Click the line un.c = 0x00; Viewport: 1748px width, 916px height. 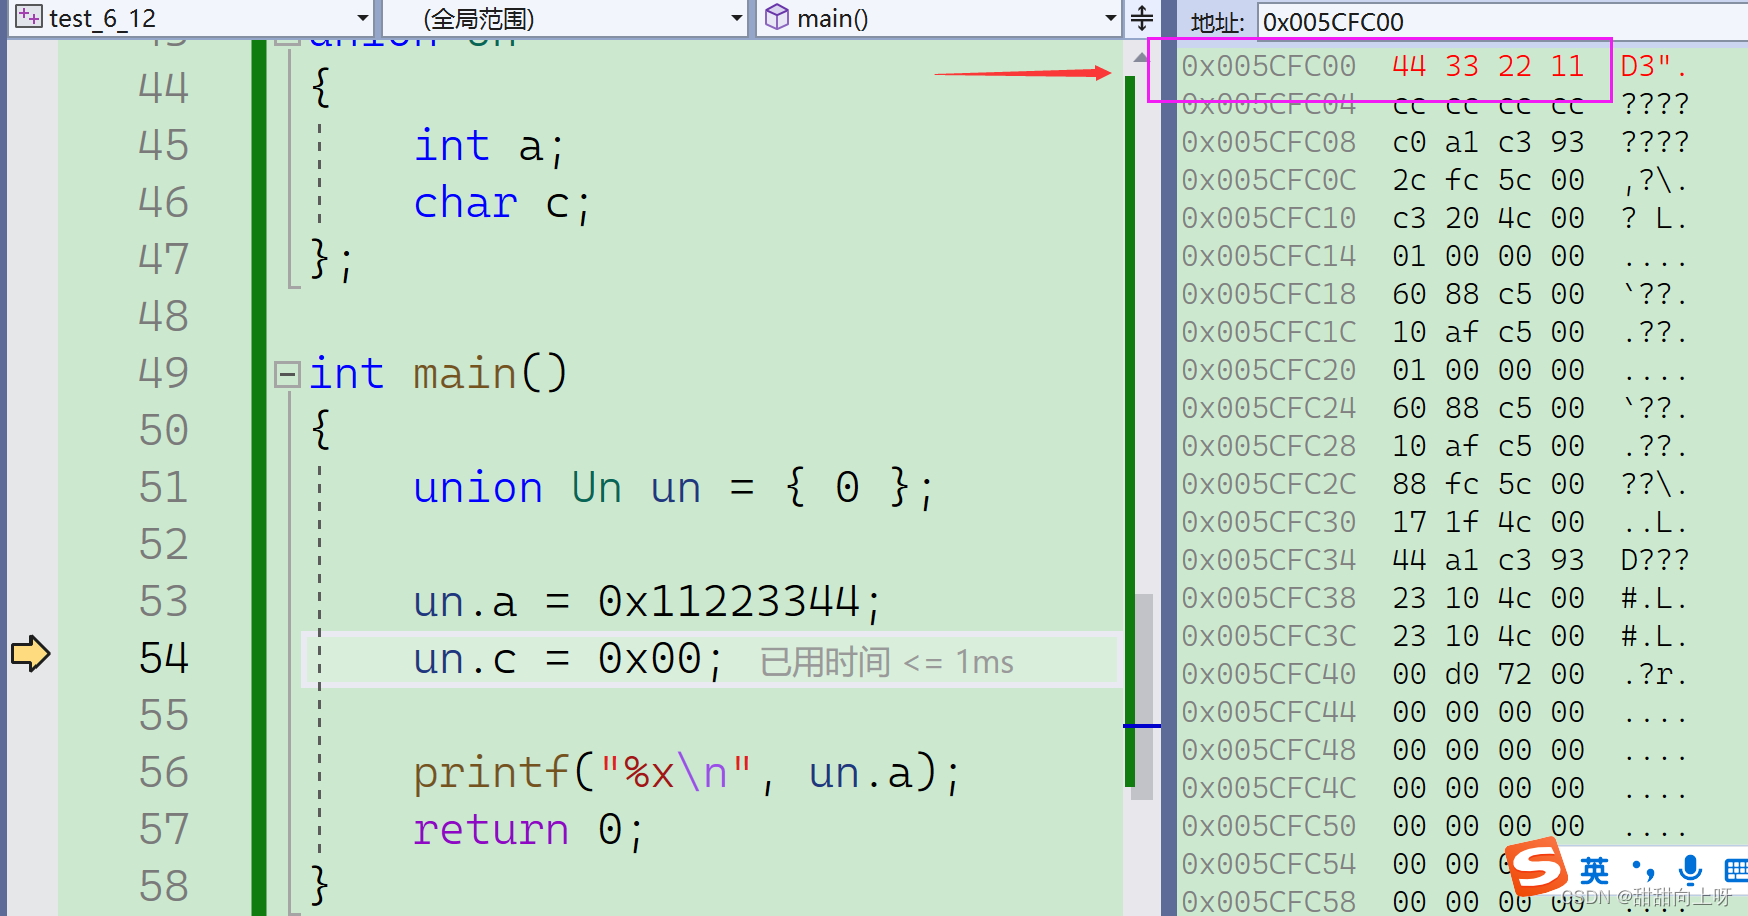point(567,660)
